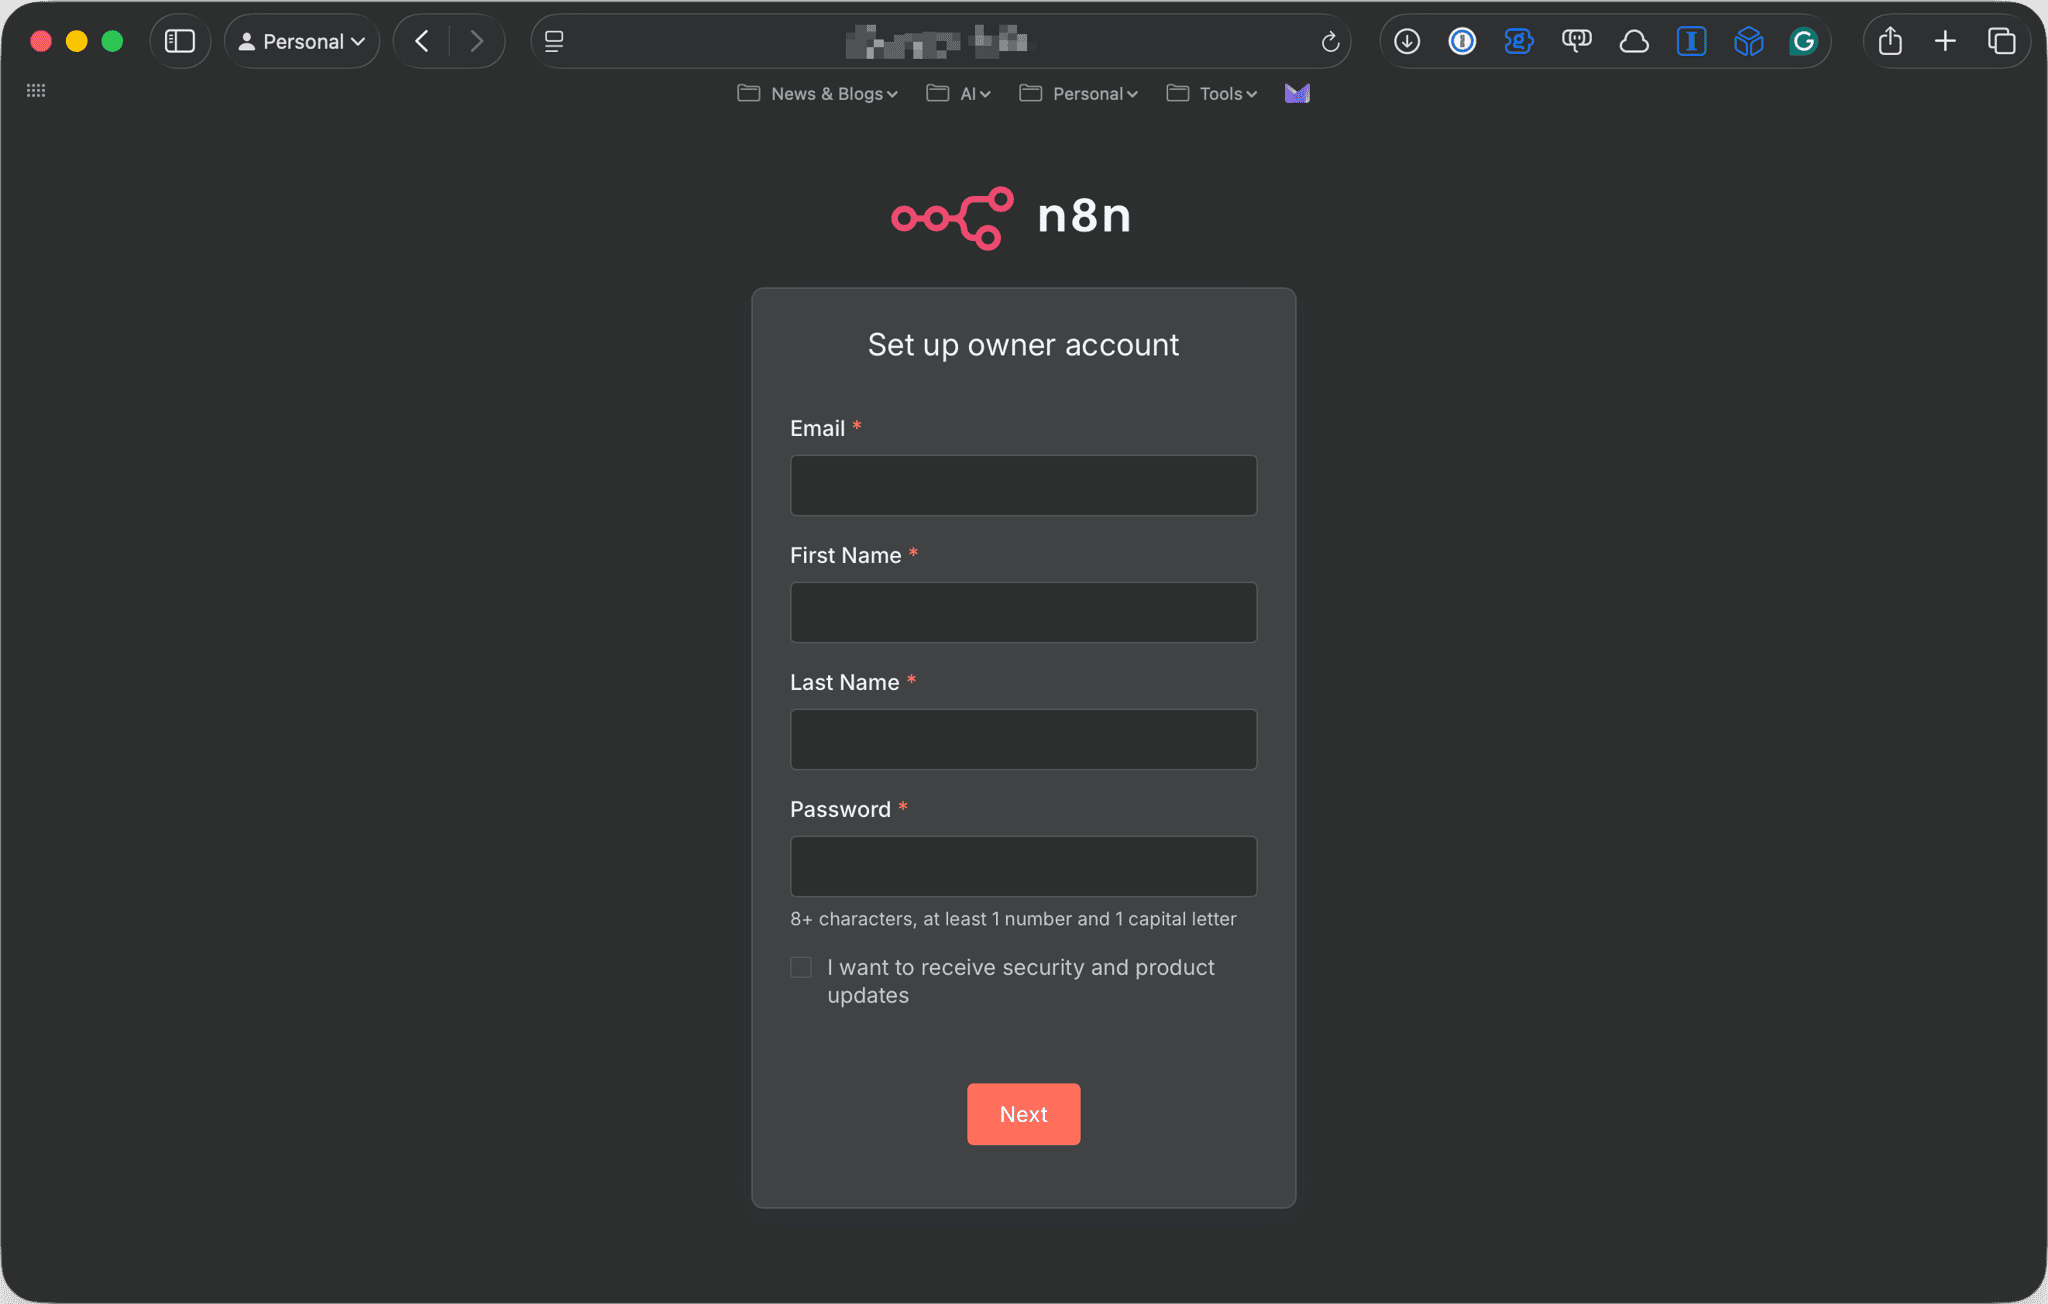Click the share icon

(1890, 41)
